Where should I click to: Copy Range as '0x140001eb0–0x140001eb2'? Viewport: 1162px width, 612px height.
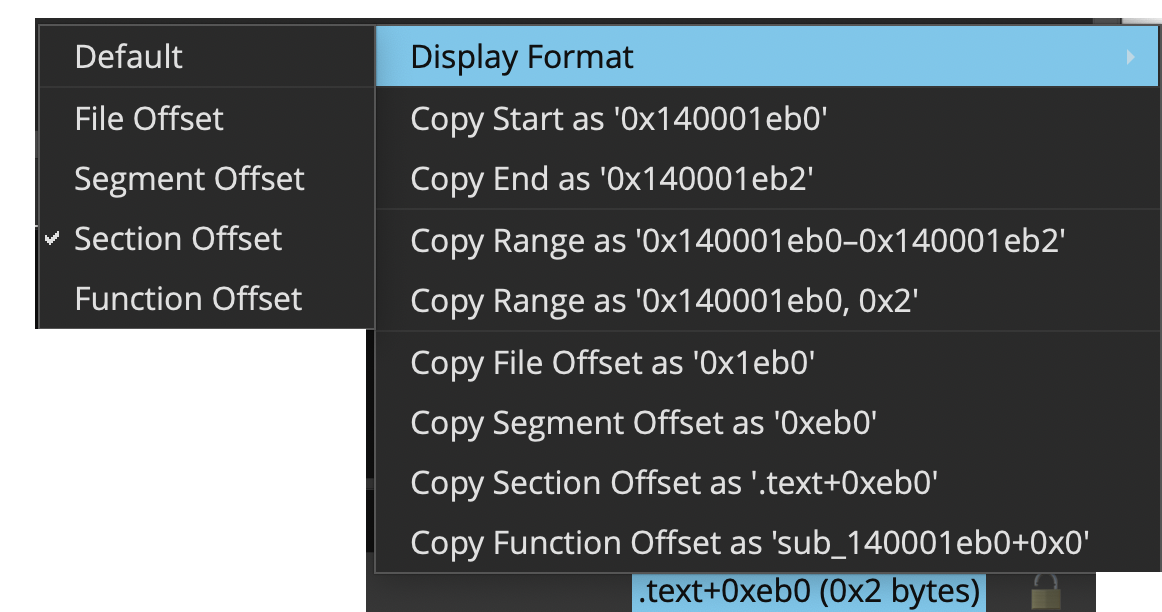click(x=766, y=241)
